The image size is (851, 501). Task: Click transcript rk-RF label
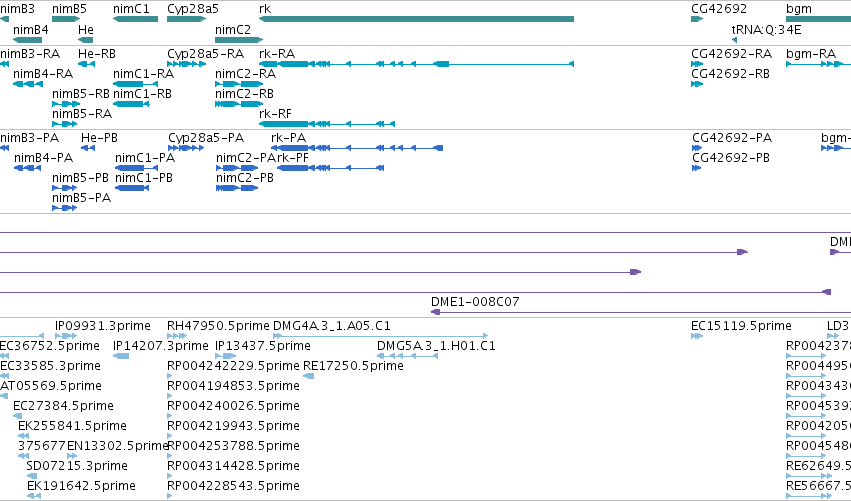pyautogui.click(x=275, y=114)
